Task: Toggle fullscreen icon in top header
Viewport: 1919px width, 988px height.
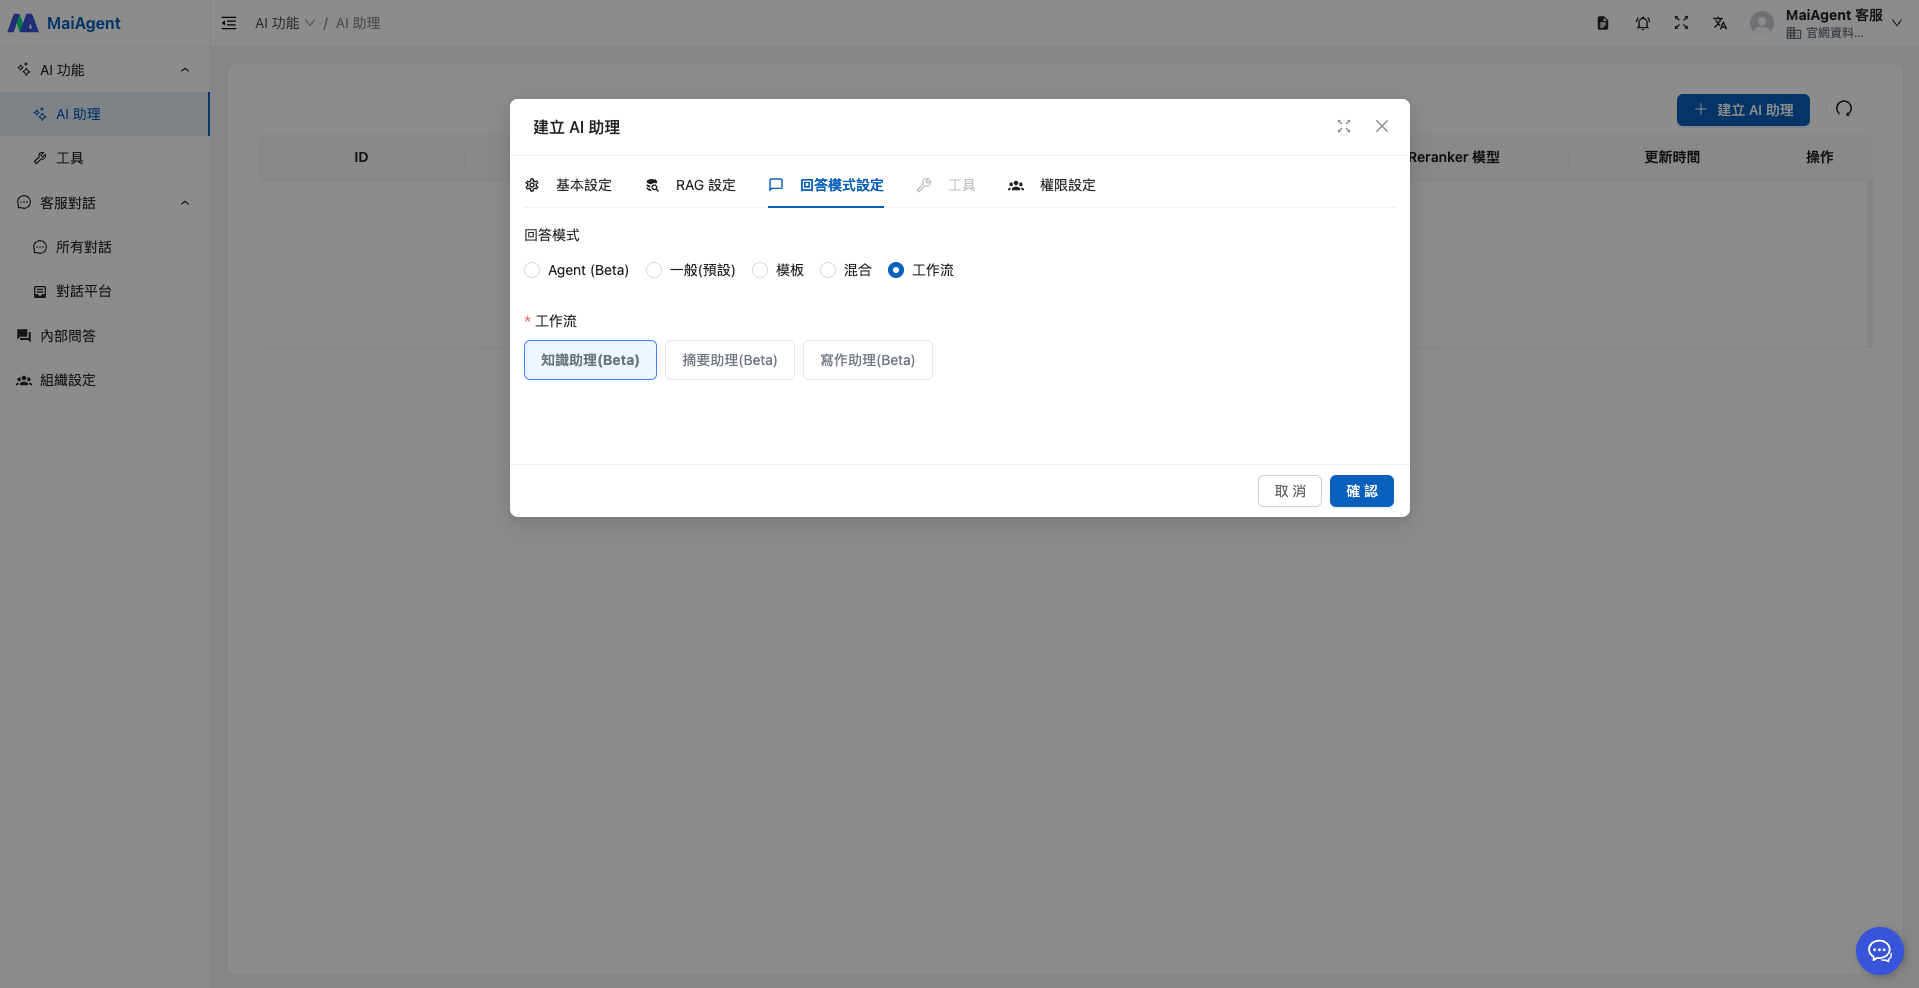Action: tap(1682, 23)
